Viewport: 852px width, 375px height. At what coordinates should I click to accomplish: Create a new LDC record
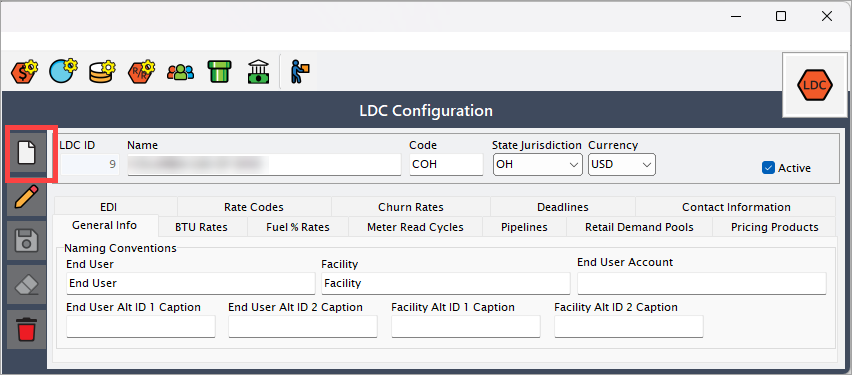[x=27, y=154]
